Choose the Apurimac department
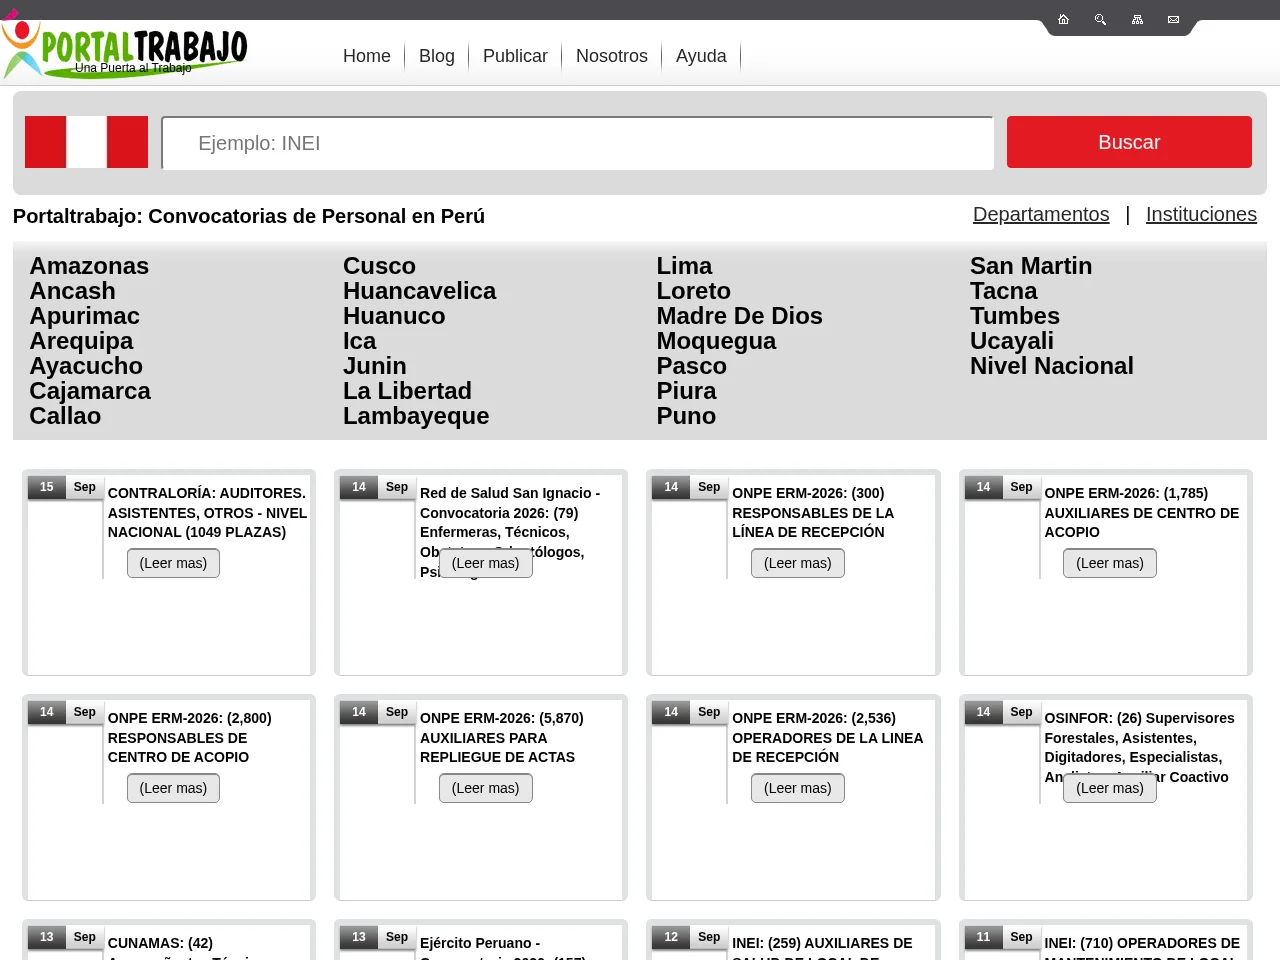This screenshot has height=960, width=1280. pos(84,316)
